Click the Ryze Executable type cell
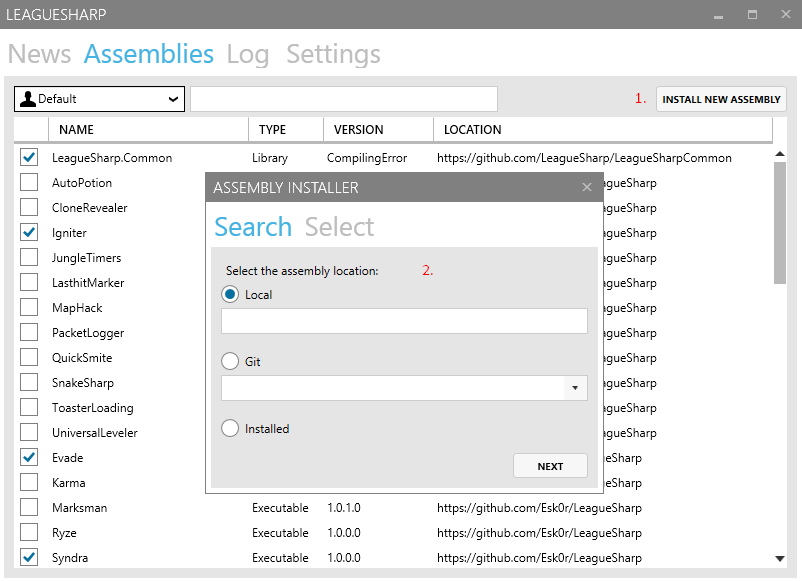 pos(280,533)
